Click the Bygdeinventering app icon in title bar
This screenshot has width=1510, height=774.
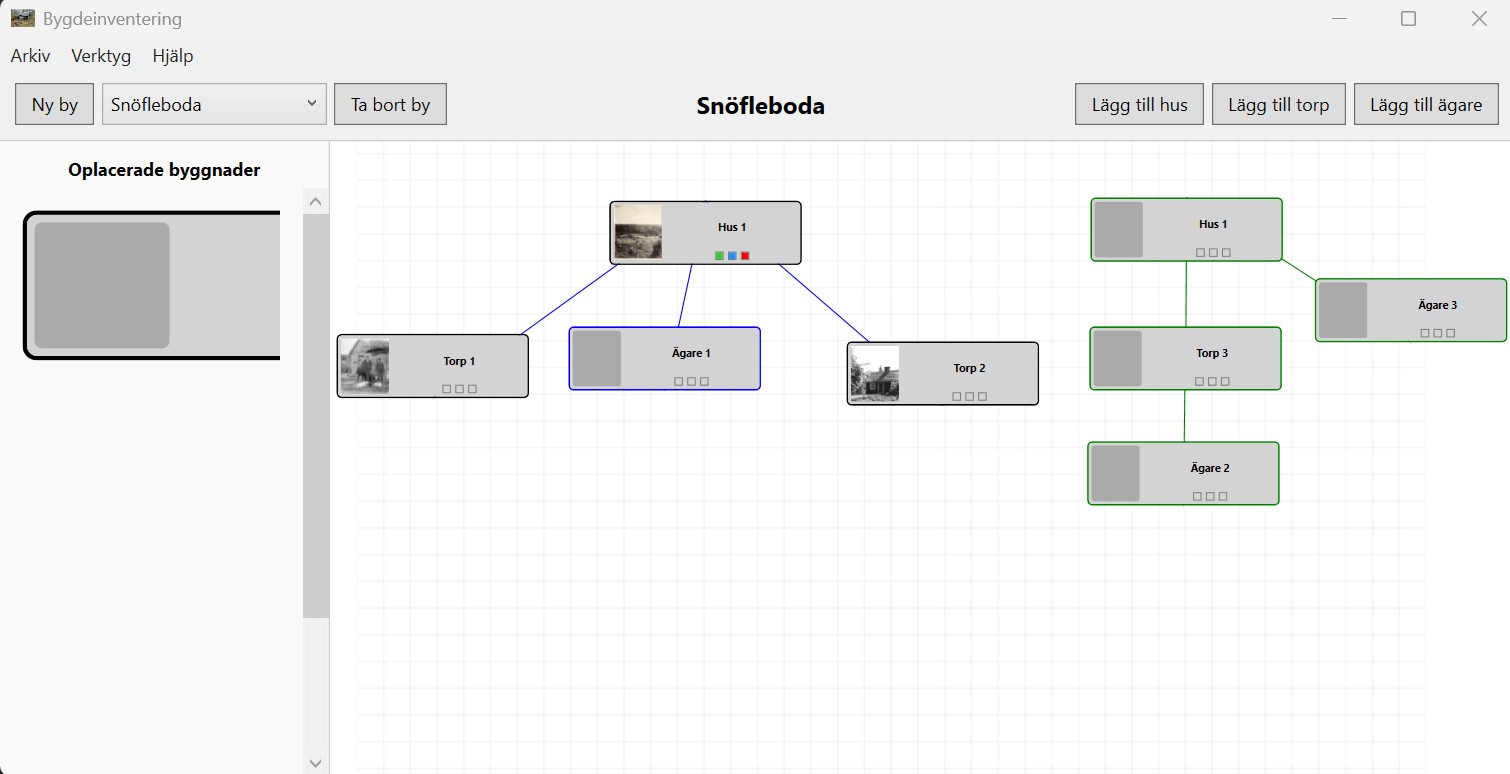(22, 18)
